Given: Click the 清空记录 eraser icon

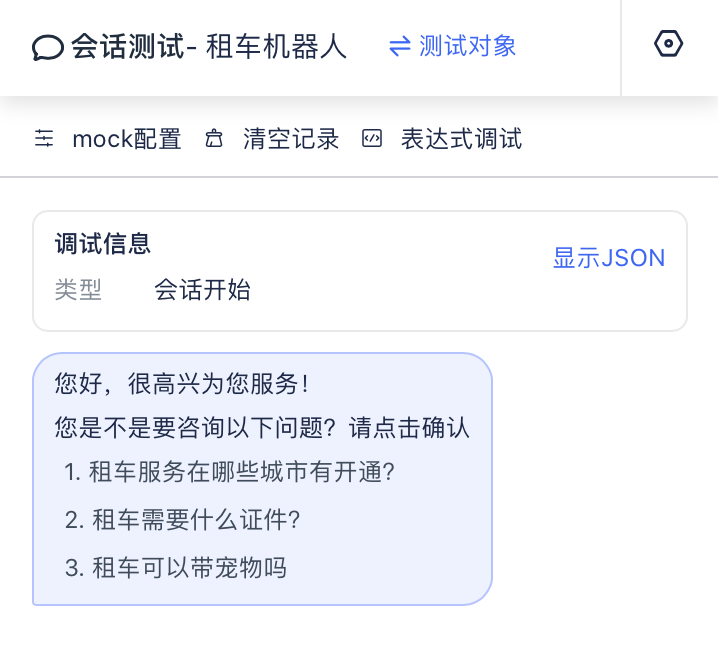Looking at the screenshot, I should click(x=213, y=139).
